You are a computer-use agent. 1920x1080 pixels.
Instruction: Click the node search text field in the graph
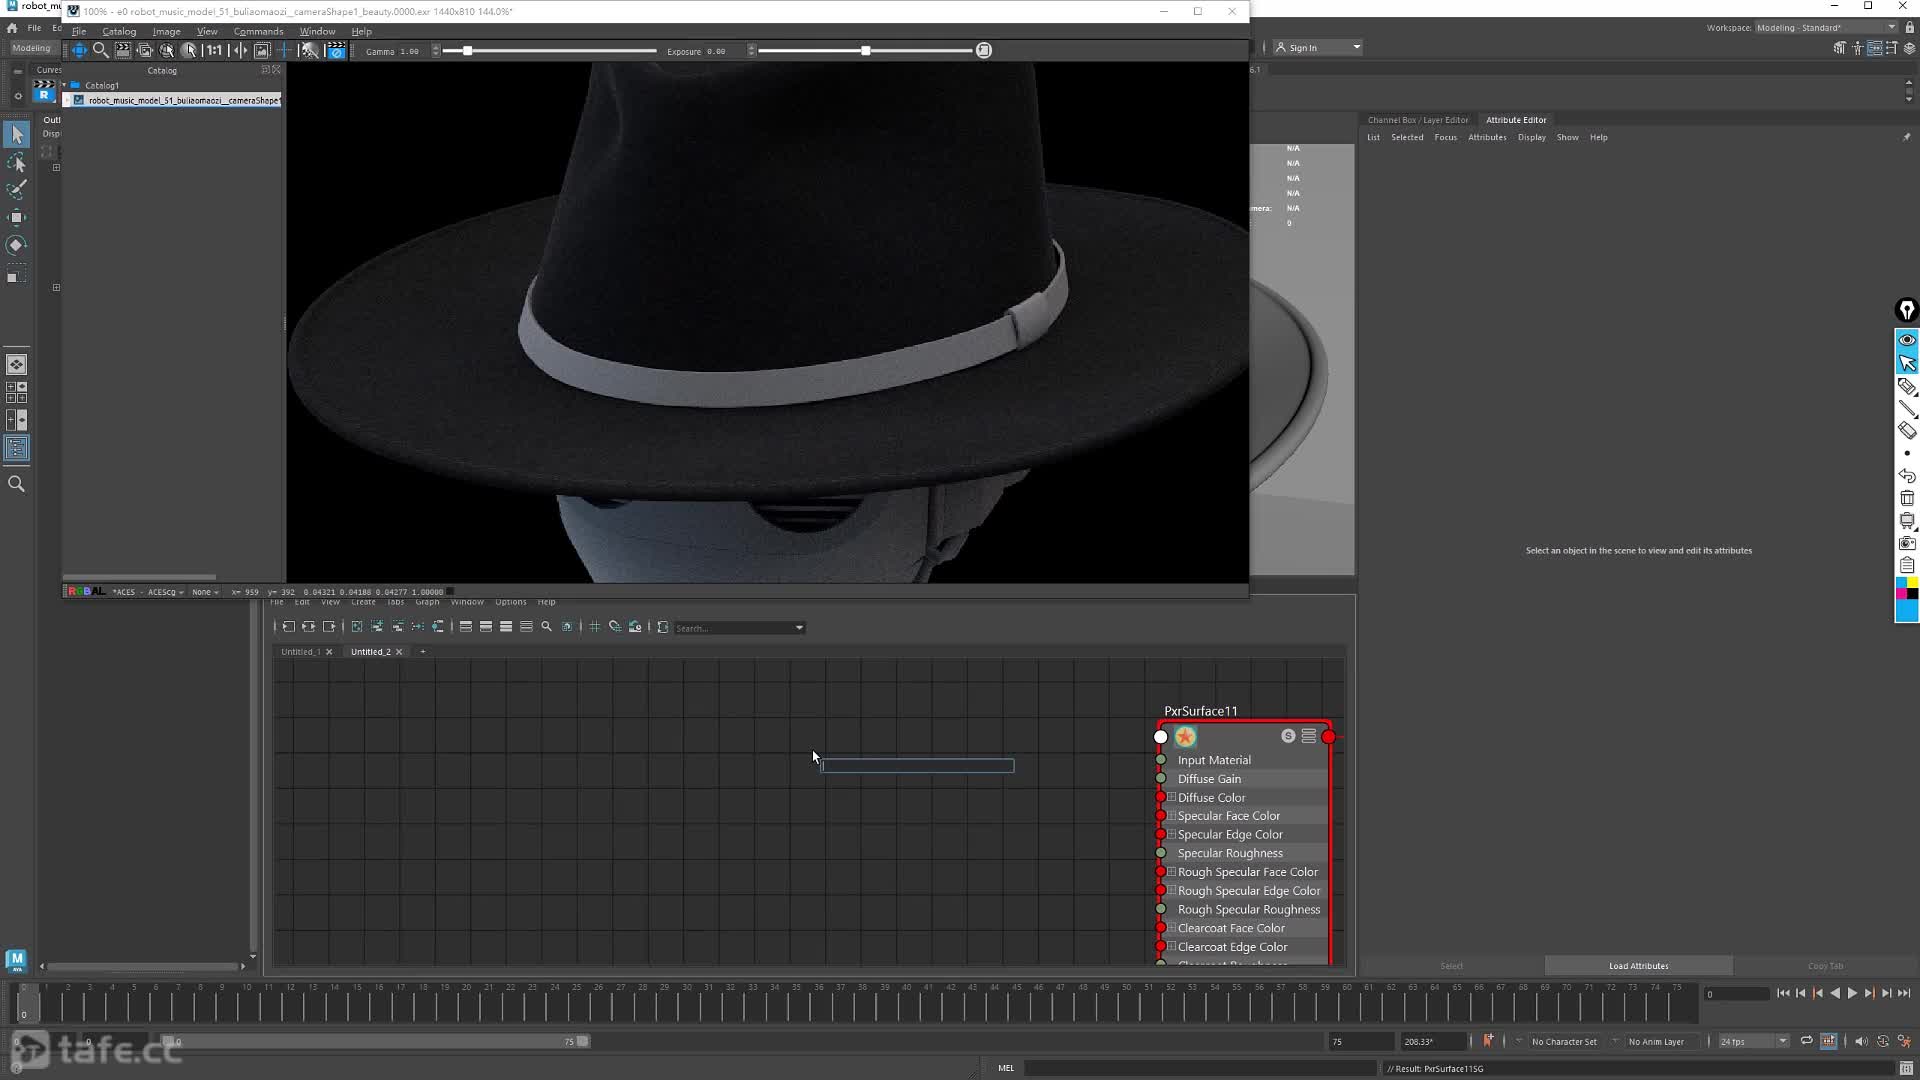[917, 766]
